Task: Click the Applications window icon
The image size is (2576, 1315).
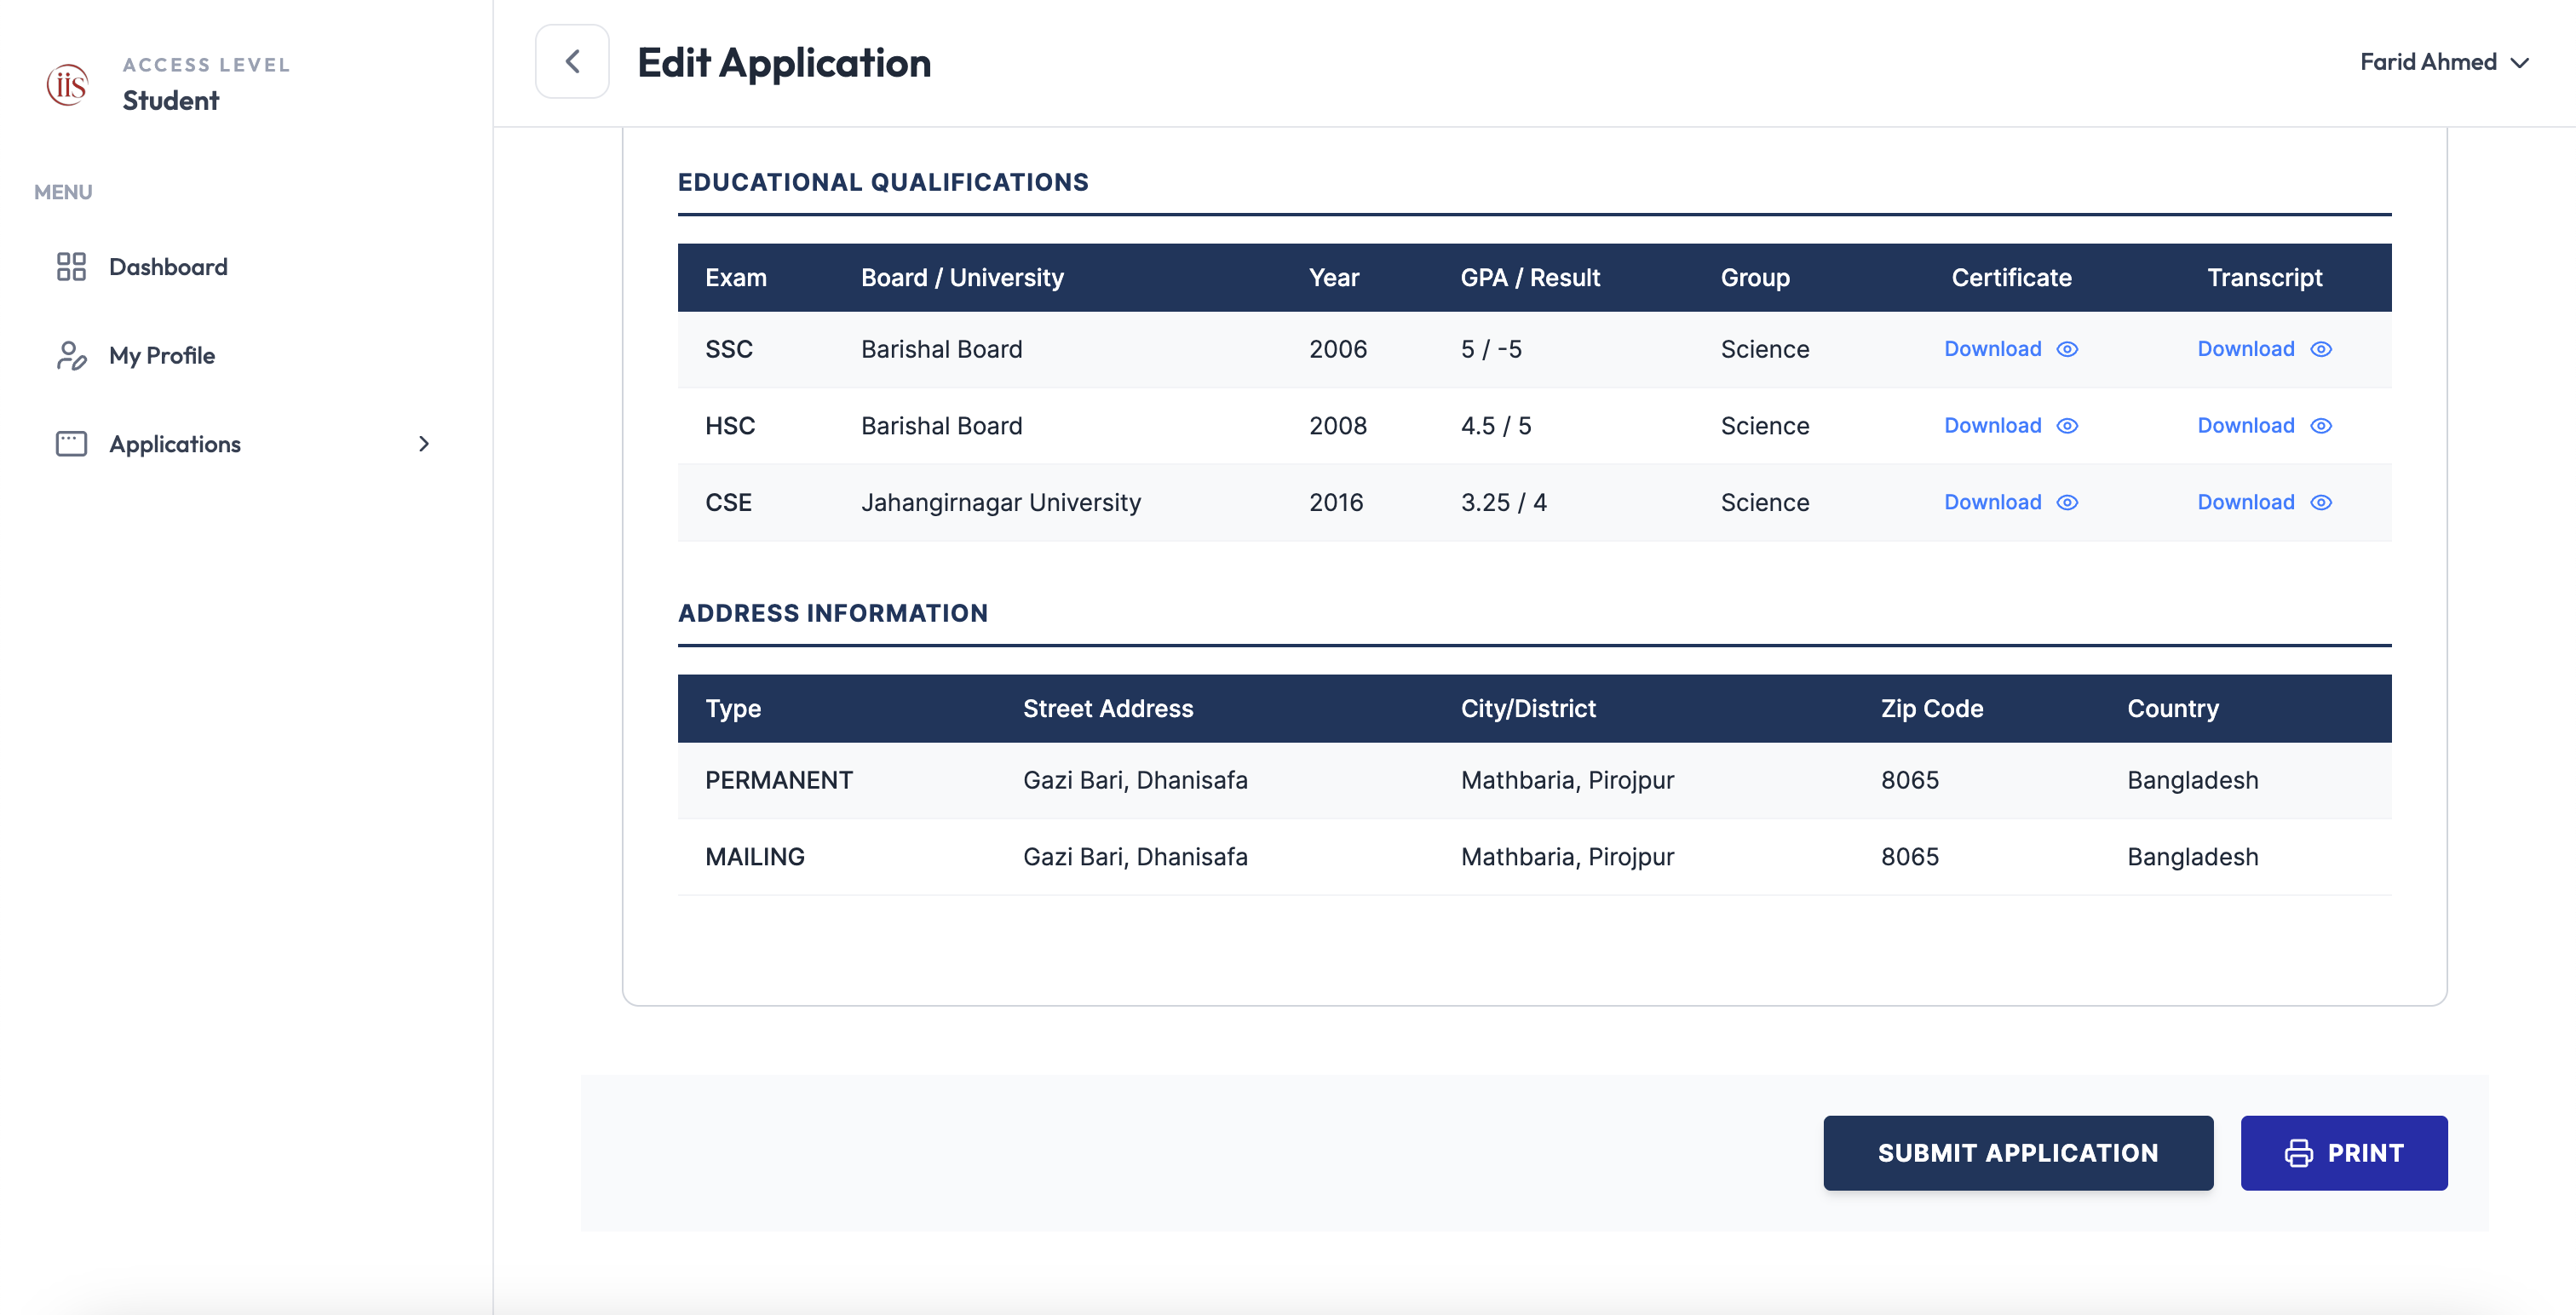Action: pyautogui.click(x=71, y=443)
